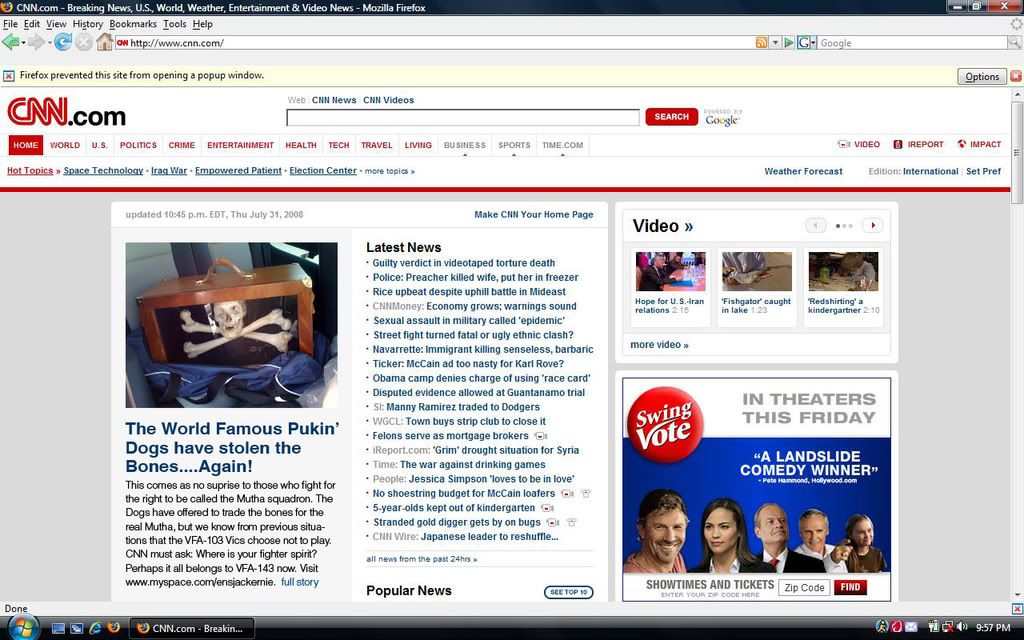Show previous videos with the left arrow
This screenshot has height=640, width=1024.
816,225
